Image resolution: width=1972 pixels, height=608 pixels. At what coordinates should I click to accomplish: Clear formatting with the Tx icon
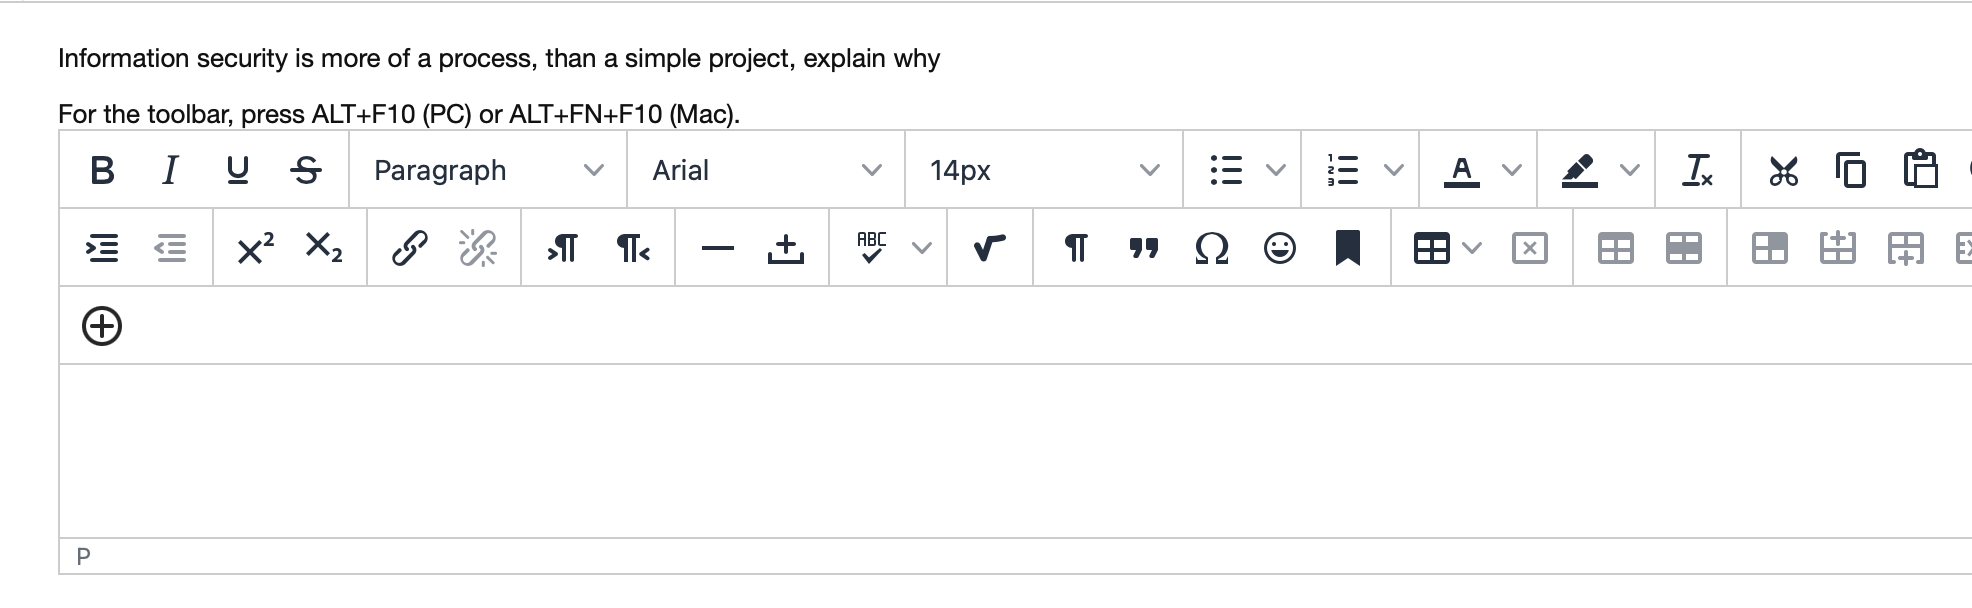tap(1698, 170)
